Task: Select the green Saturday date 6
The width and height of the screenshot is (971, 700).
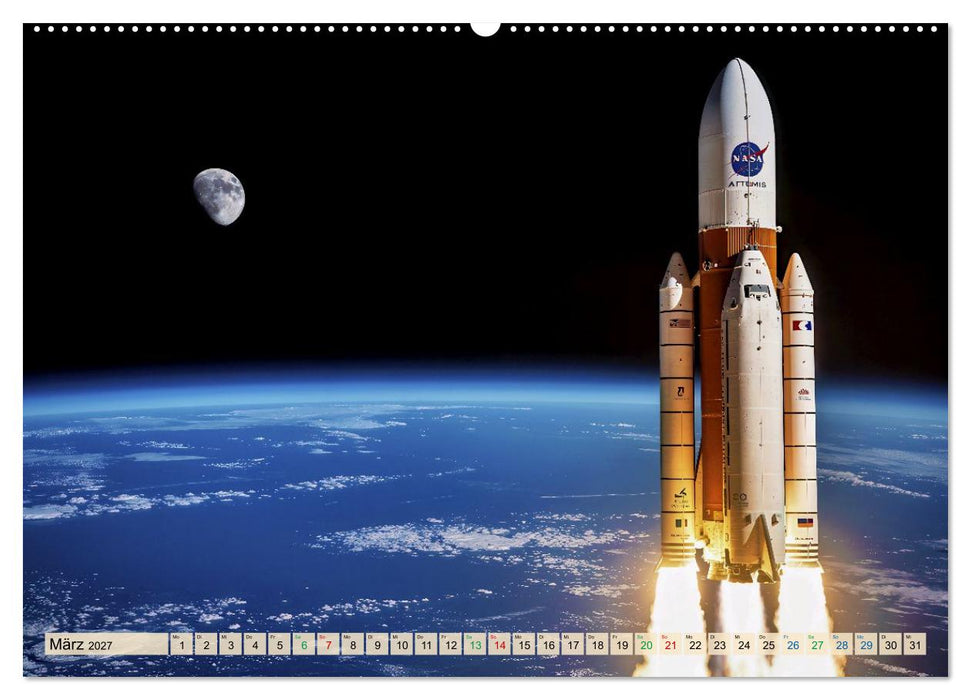Action: click(303, 644)
